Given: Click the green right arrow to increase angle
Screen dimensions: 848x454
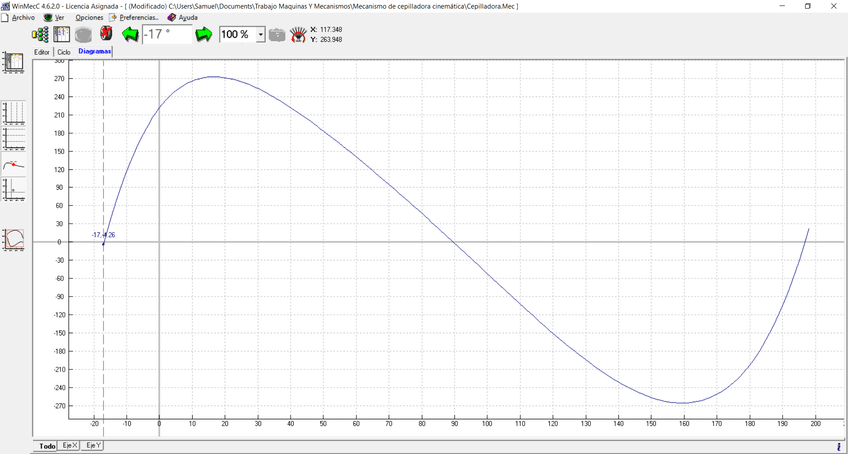Looking at the screenshot, I should (204, 34).
